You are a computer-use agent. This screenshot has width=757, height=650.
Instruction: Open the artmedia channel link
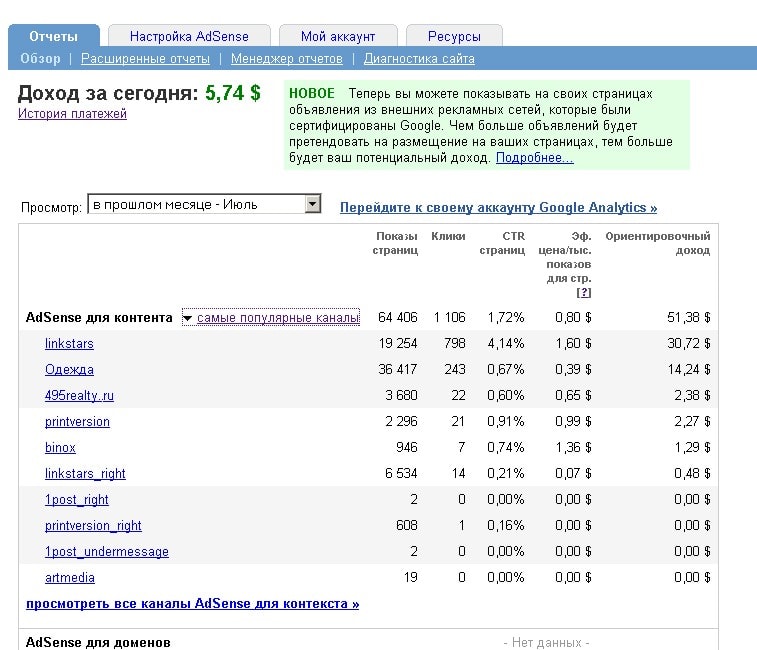(x=70, y=578)
